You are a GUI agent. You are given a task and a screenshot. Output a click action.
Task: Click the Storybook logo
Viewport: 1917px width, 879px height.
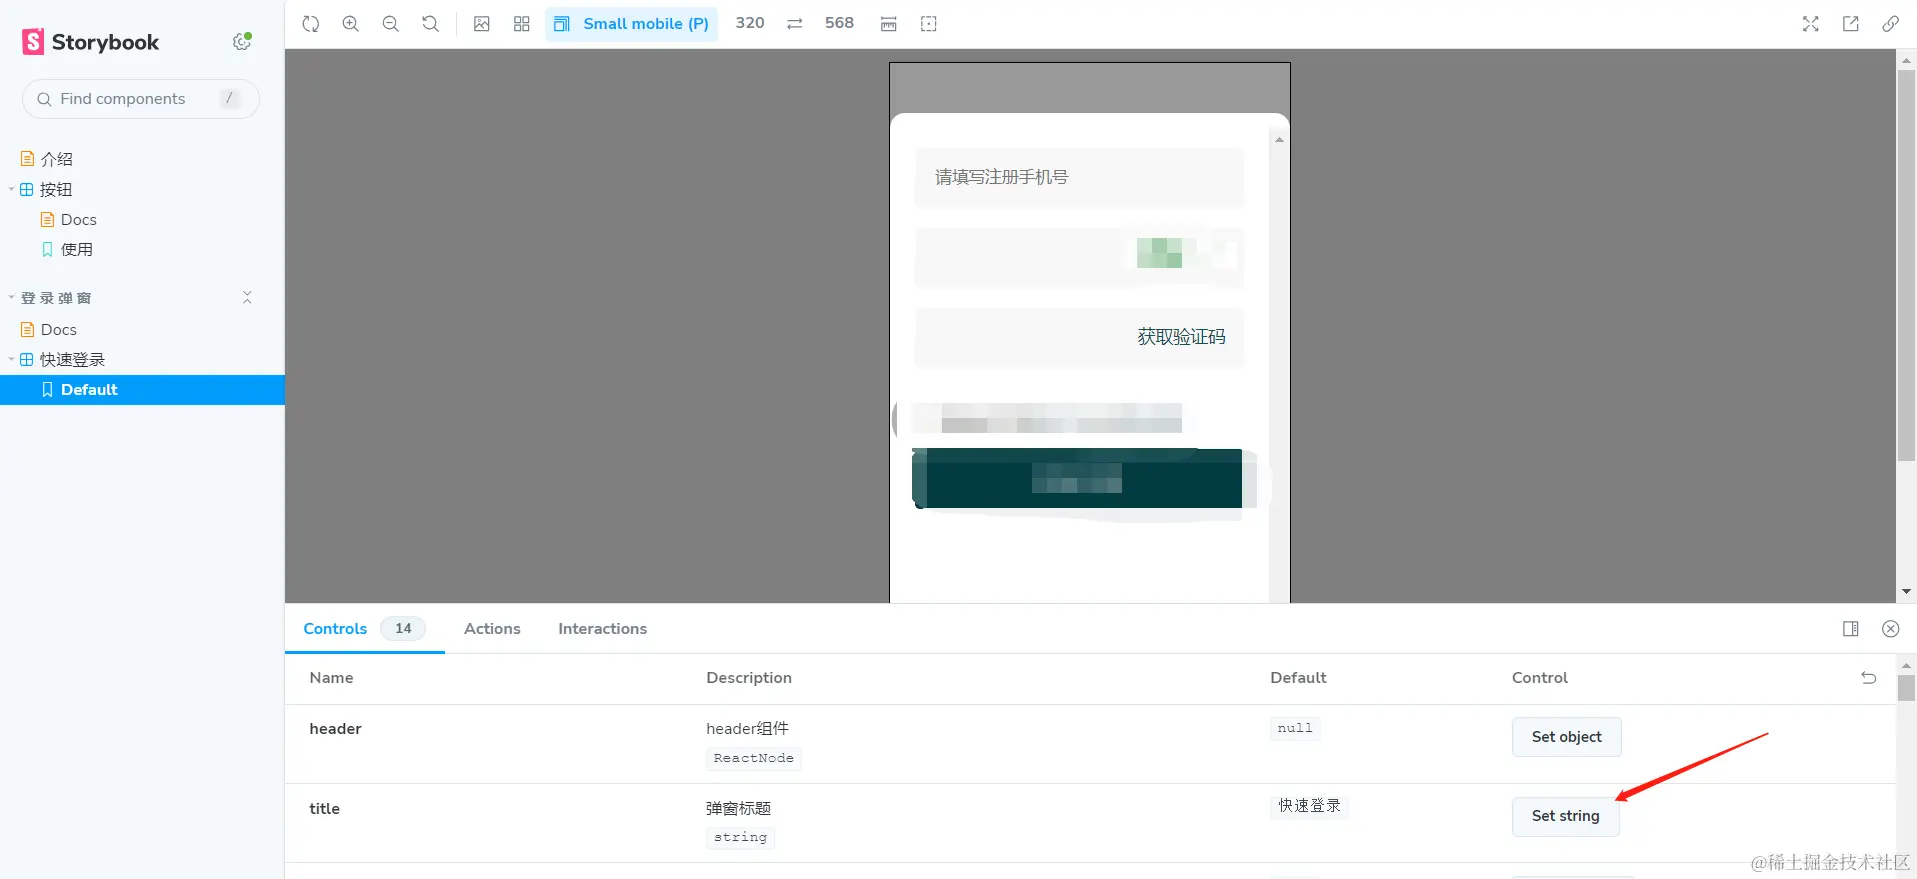(x=91, y=42)
